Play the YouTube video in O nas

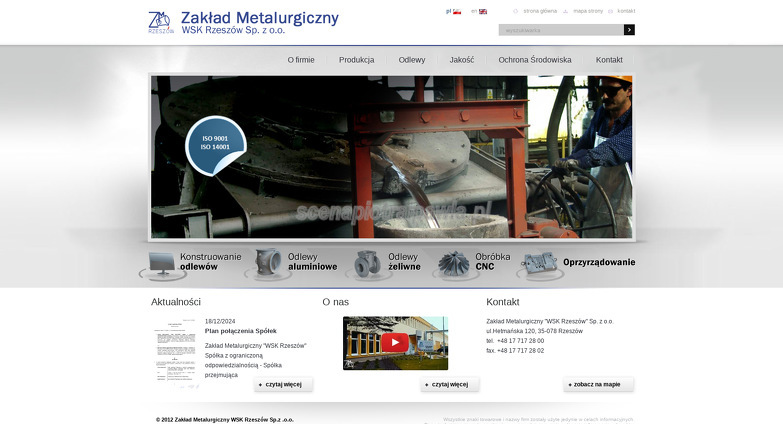click(395, 343)
